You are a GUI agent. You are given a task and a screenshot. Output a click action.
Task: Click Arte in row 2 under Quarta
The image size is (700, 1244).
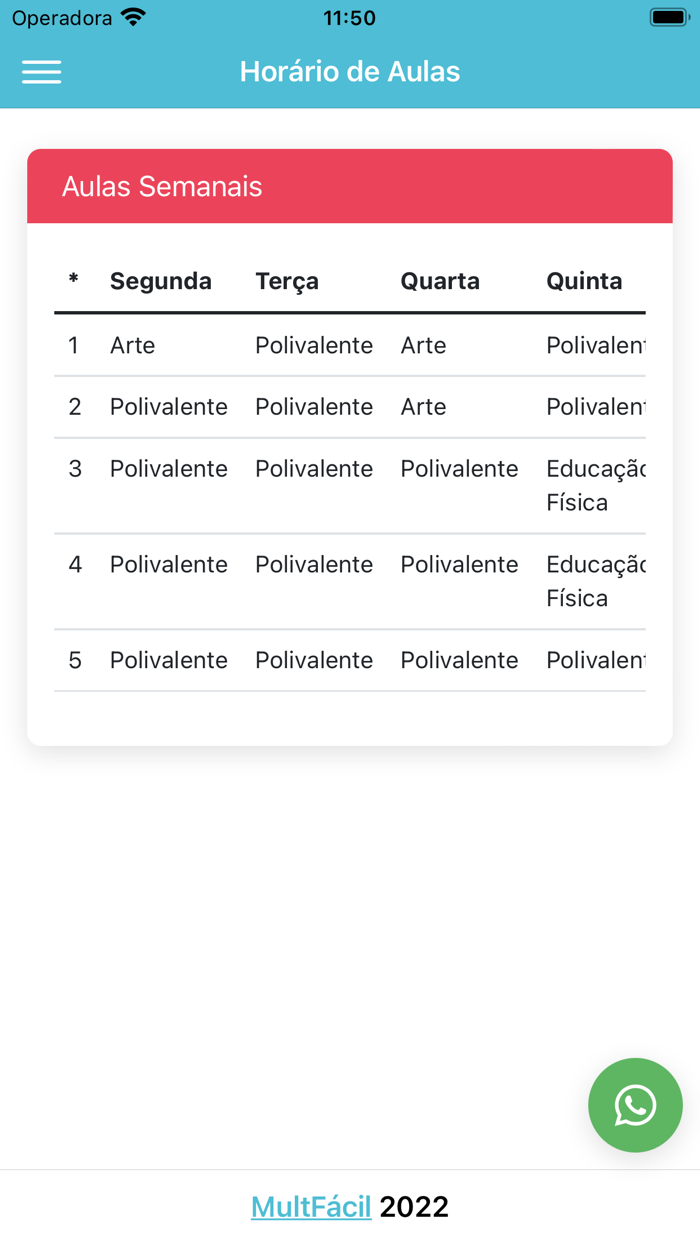point(423,407)
